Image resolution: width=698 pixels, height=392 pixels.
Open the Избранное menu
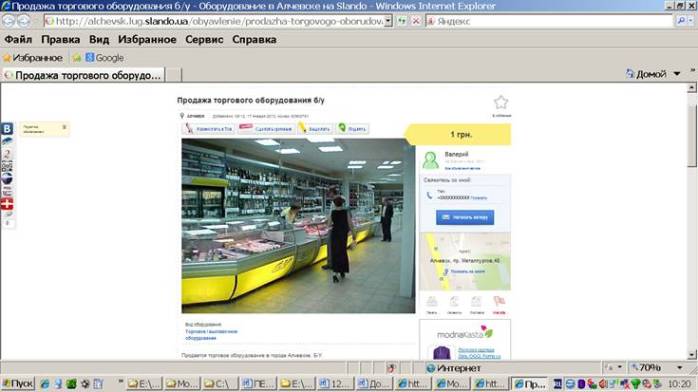pyautogui.click(x=147, y=40)
